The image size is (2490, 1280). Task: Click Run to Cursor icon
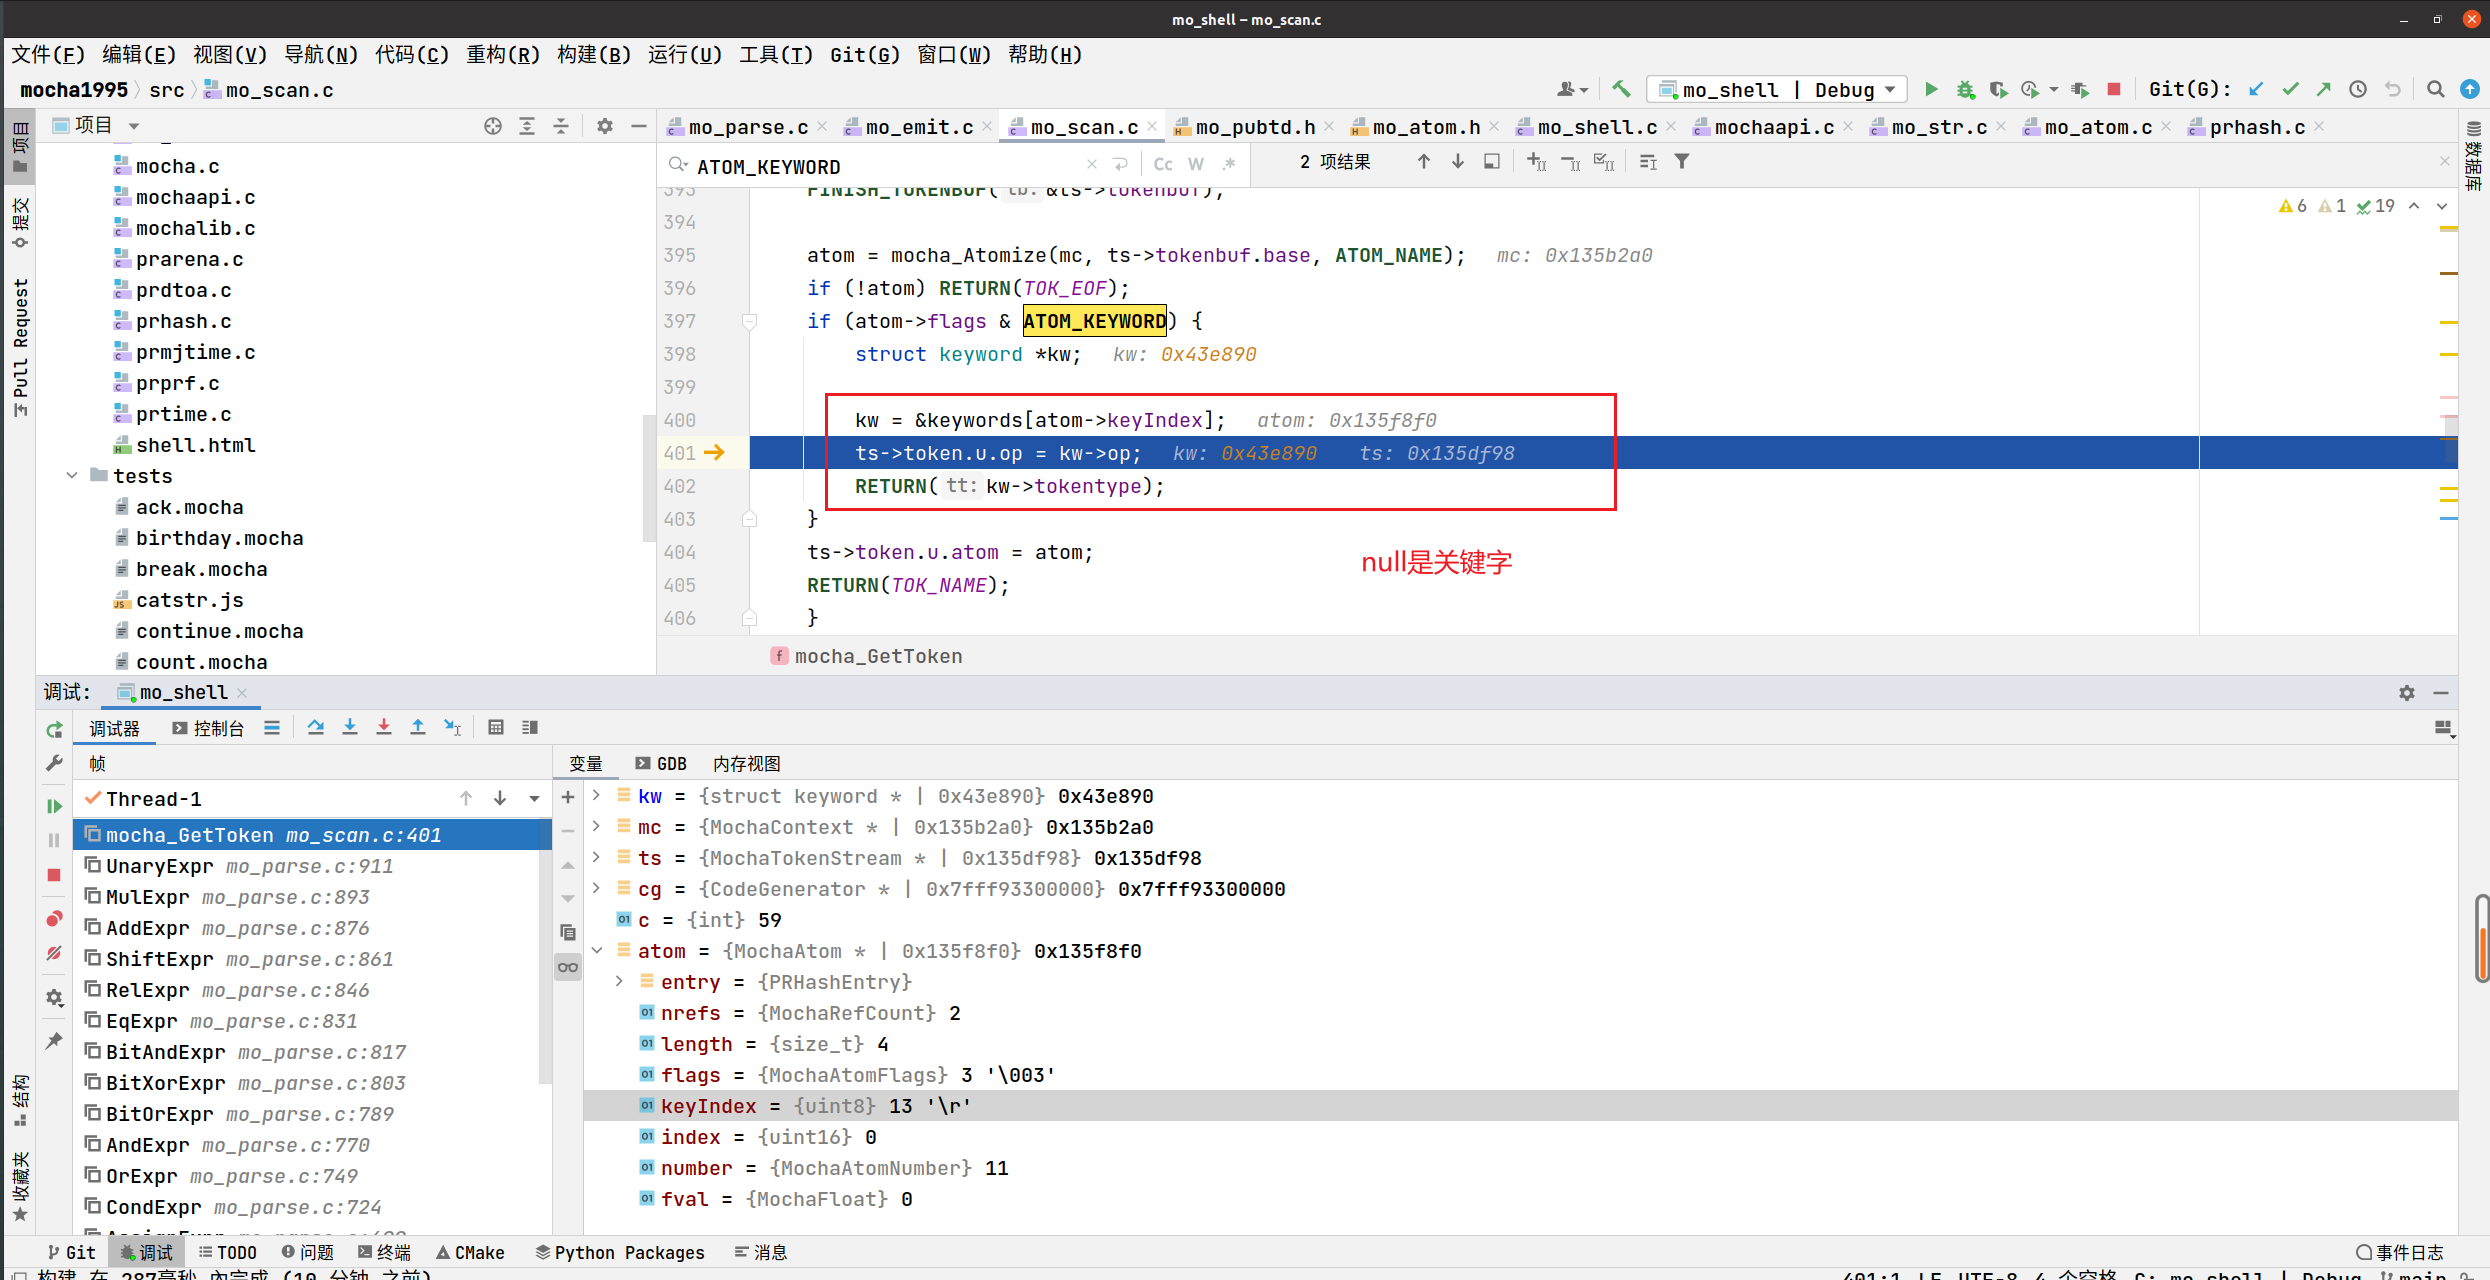[453, 728]
